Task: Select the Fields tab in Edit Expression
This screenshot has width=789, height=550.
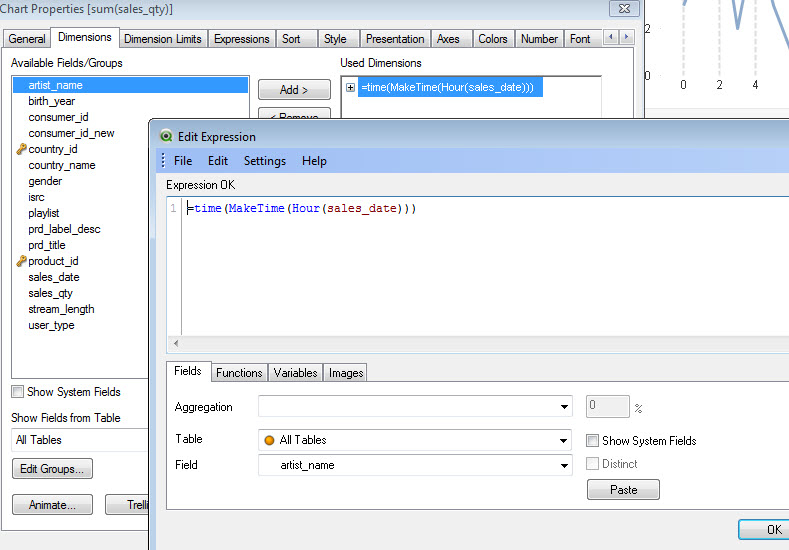Action: 188,371
